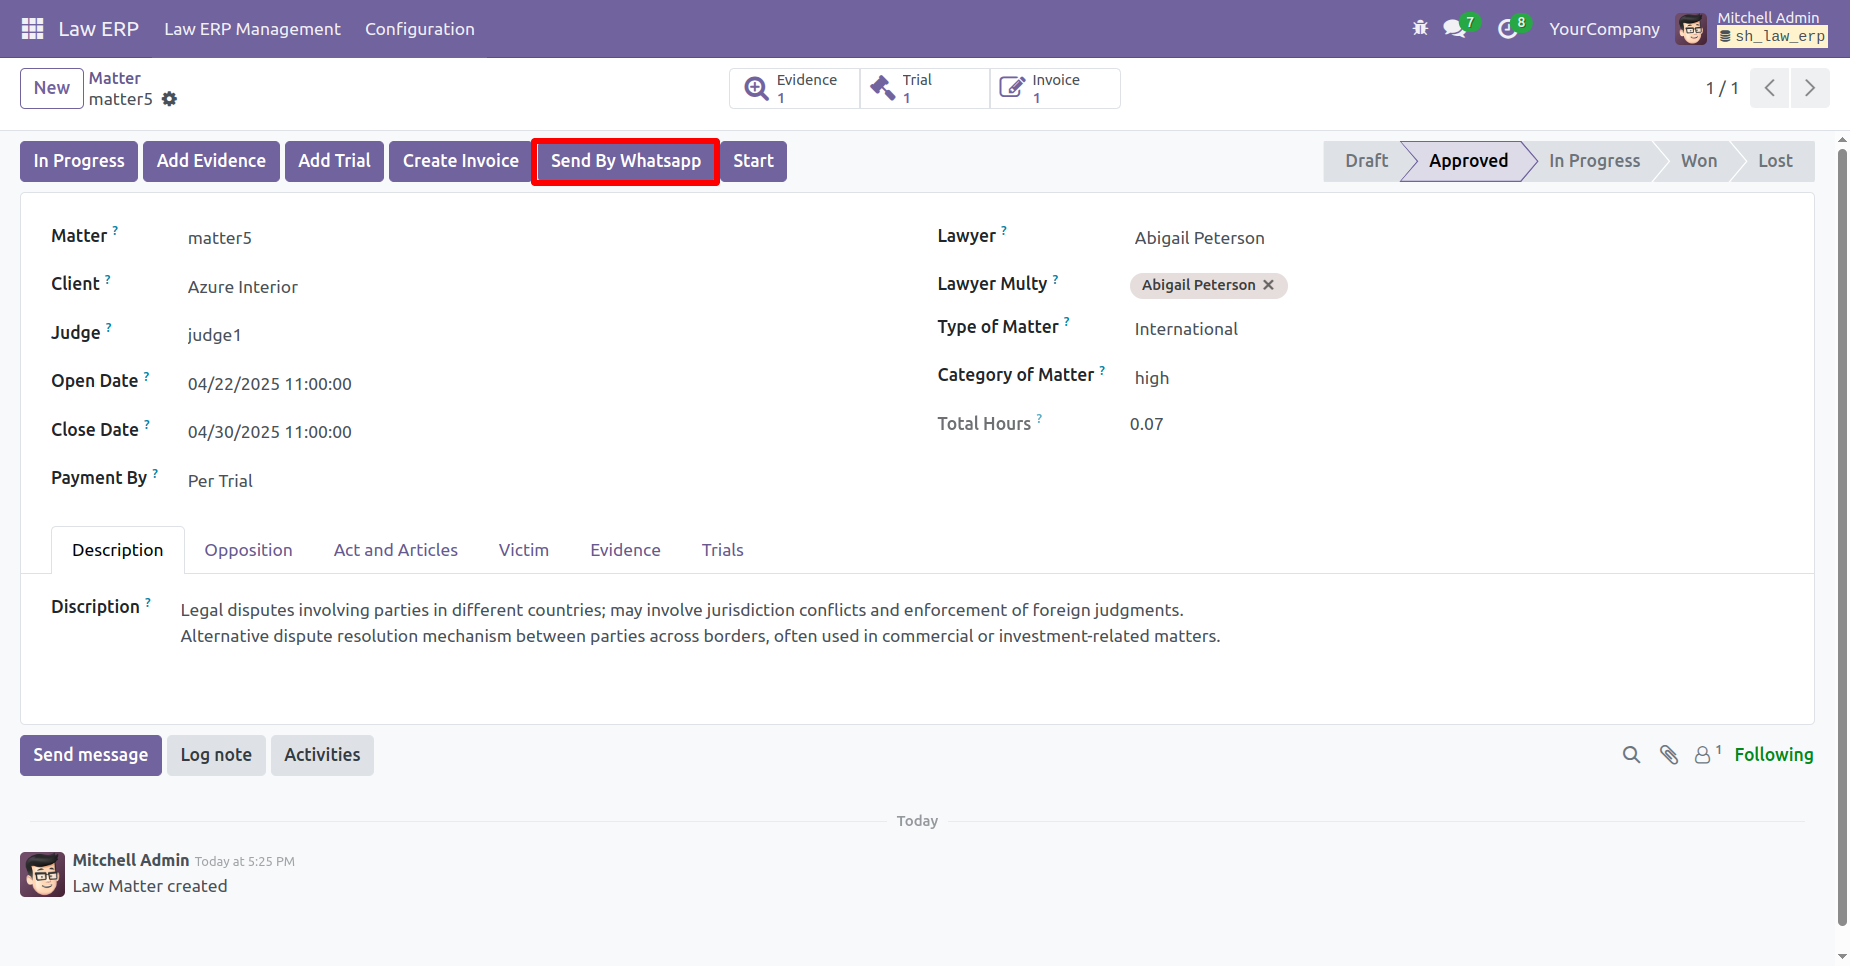Open Trial smart button with gavel icon
This screenshot has height=966, width=1850.
pyautogui.click(x=925, y=88)
